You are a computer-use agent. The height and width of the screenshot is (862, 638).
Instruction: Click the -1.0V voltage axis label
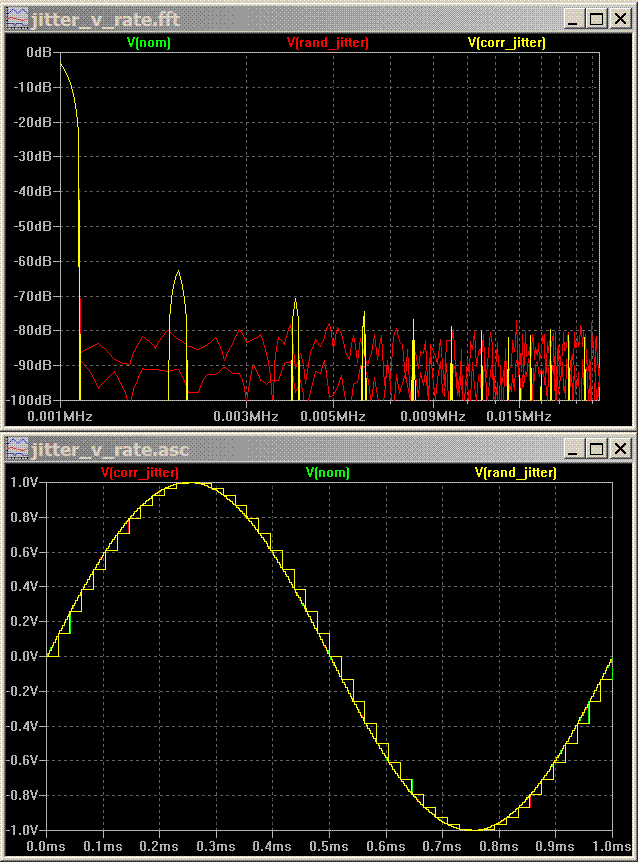tap(22, 830)
